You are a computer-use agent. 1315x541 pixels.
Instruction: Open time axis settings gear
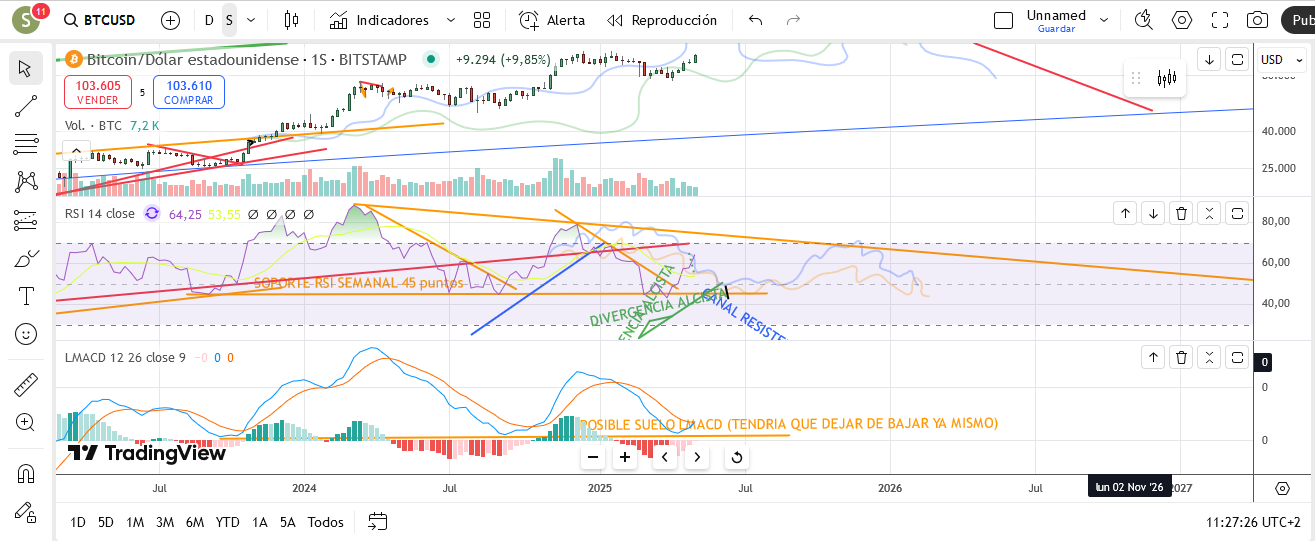1282,488
